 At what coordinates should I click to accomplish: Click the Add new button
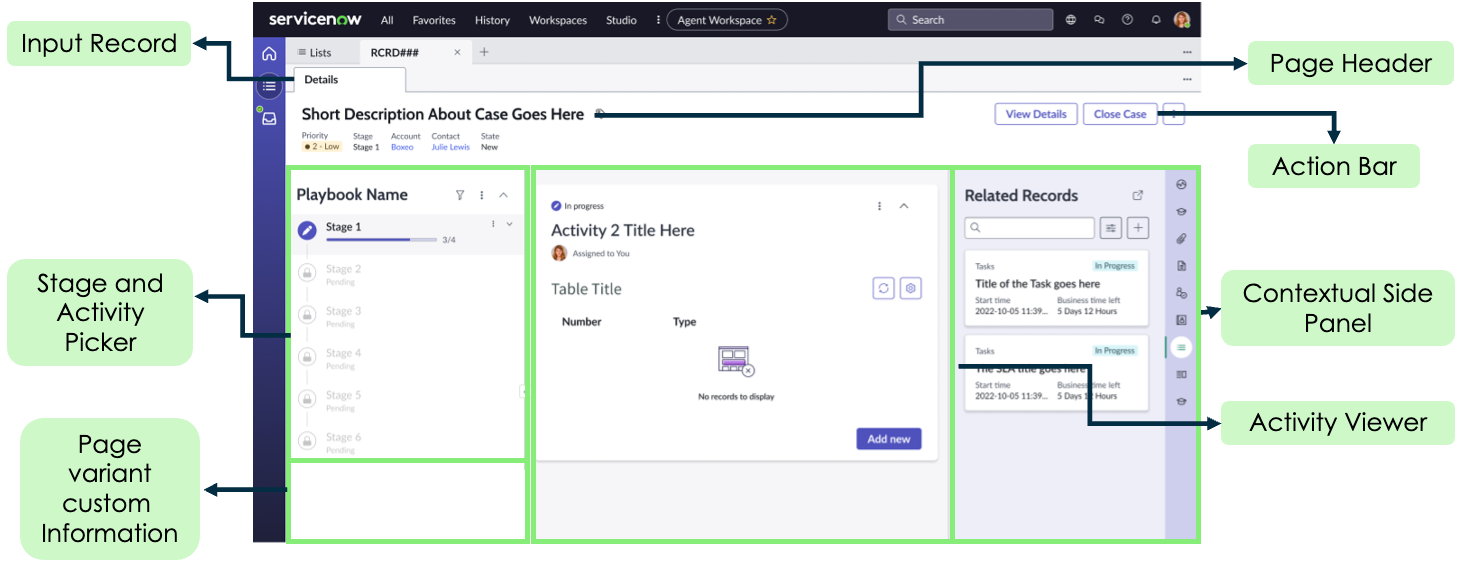[x=889, y=439]
